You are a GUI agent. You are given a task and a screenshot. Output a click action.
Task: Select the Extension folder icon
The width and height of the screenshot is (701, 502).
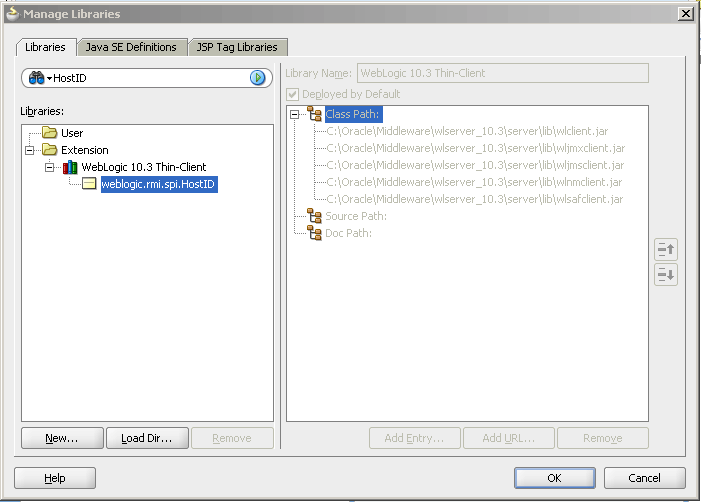click(50, 150)
